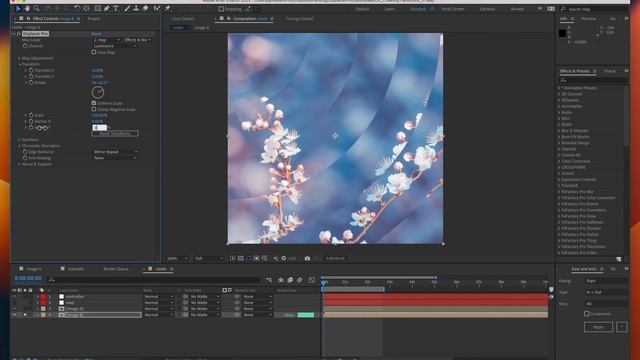Toggle the [image A] layer visibility
Viewport: 640px width, 360px height.
14,309
